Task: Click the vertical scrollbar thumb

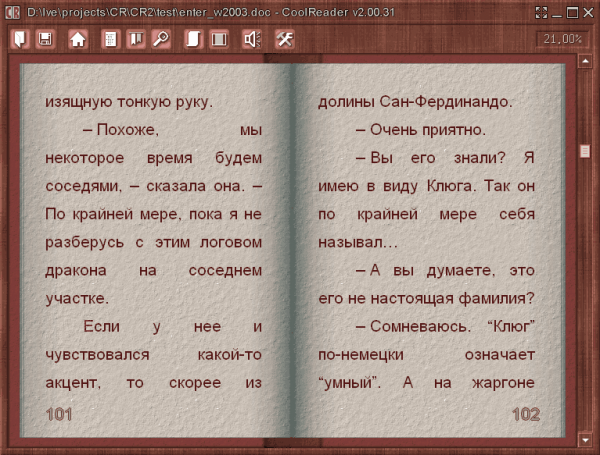Action: click(x=584, y=151)
